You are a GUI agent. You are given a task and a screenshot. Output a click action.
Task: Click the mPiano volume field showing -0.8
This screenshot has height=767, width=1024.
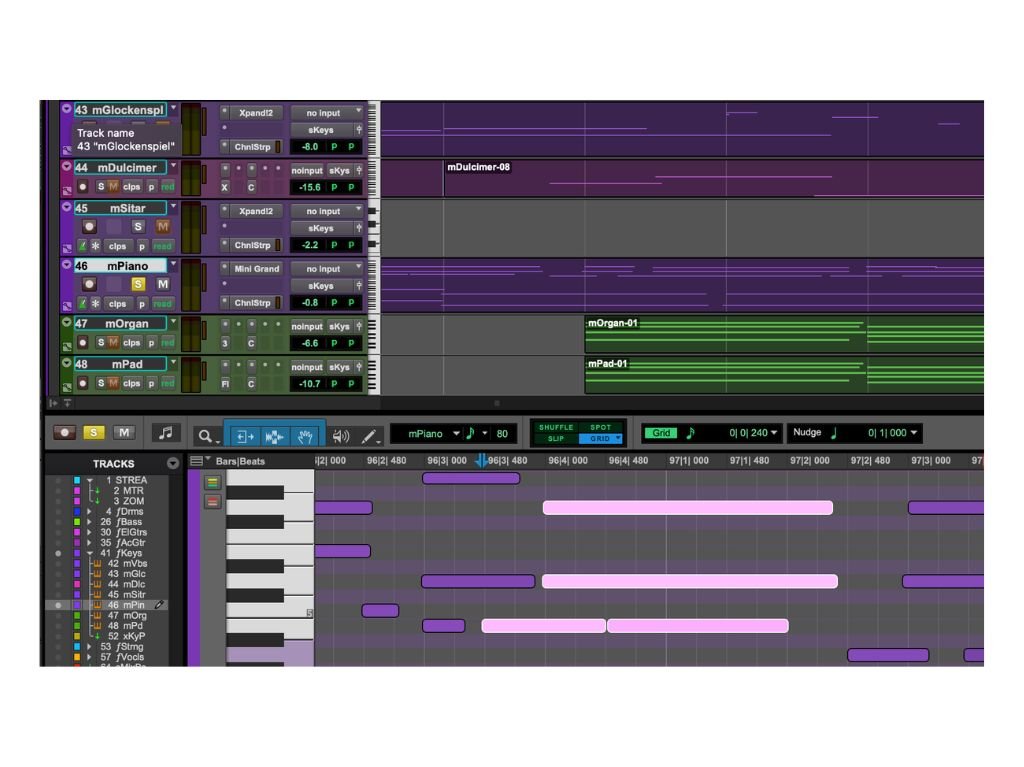pos(310,302)
